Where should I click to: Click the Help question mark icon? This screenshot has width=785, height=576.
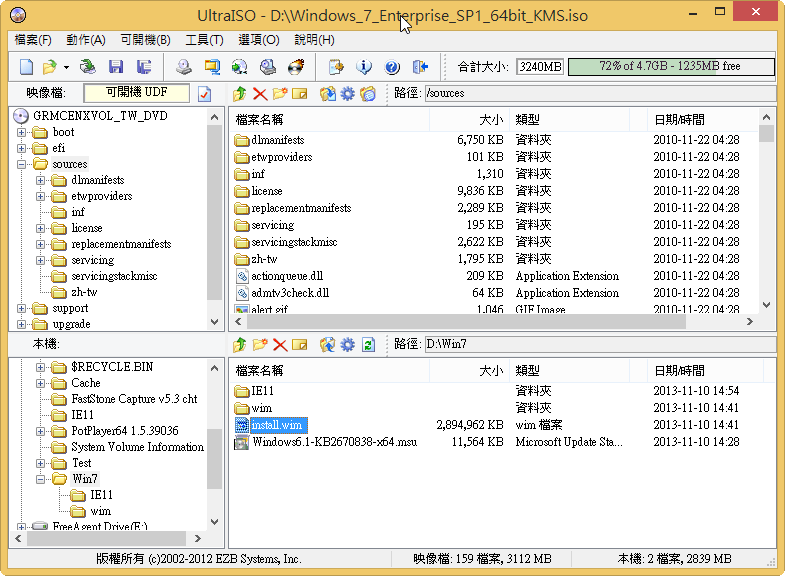(392, 67)
